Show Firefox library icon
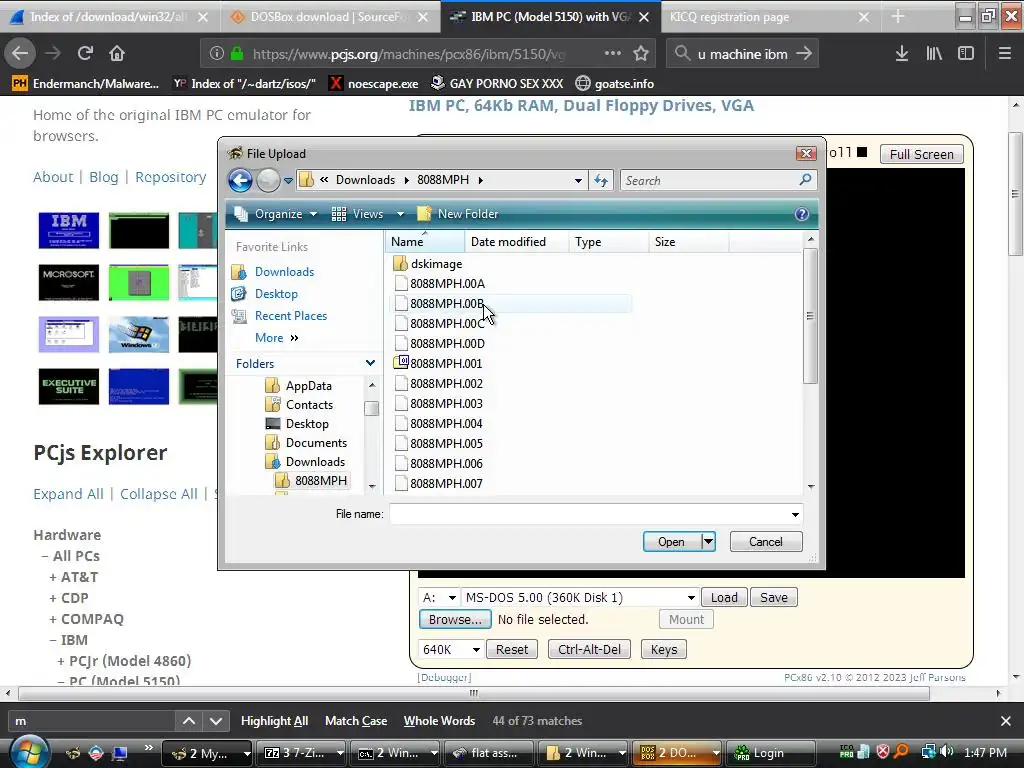 pos(934,54)
